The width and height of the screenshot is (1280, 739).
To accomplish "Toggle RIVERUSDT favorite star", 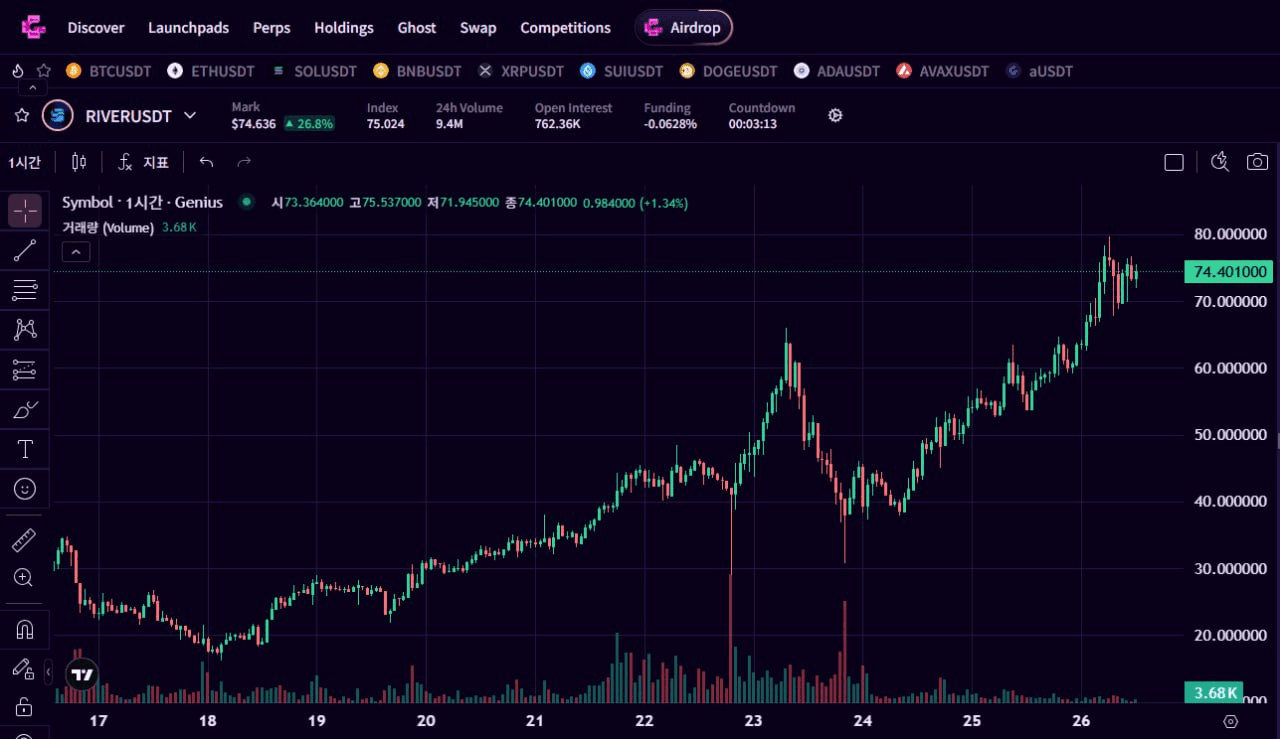I will (x=22, y=116).
